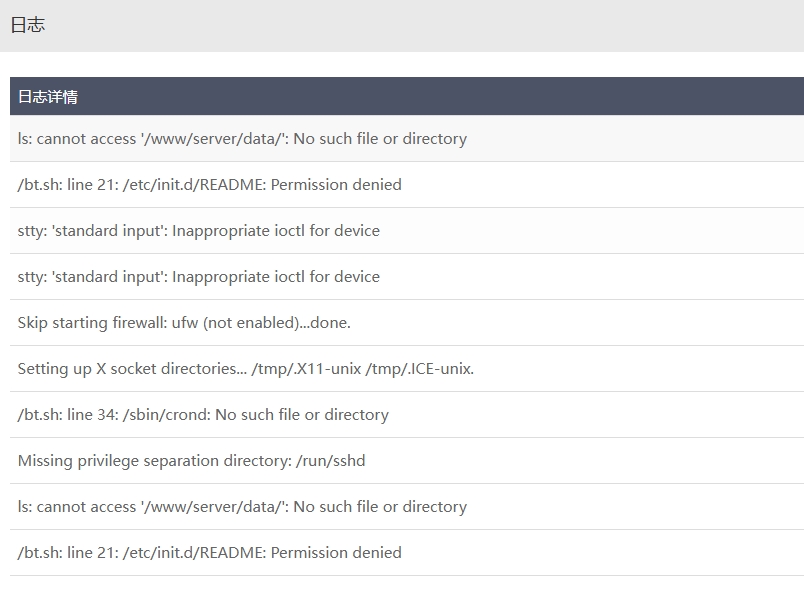The width and height of the screenshot is (804, 604).
Task: Select the second stty Inappropriate ioctl row
Action: coord(407,277)
